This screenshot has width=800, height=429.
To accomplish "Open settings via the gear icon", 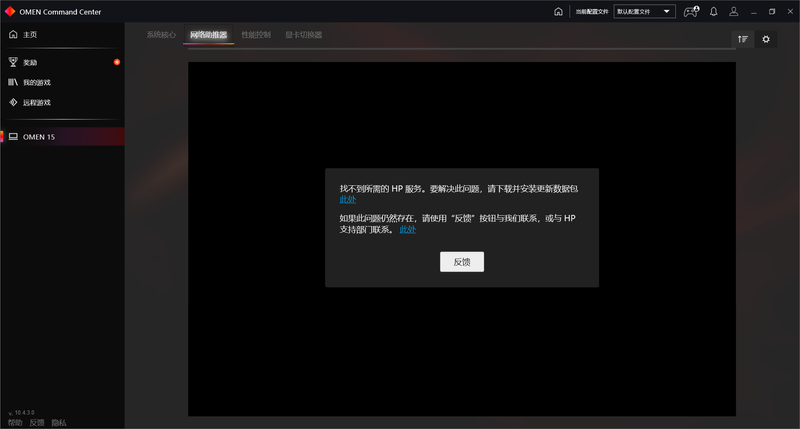I will [766, 39].
